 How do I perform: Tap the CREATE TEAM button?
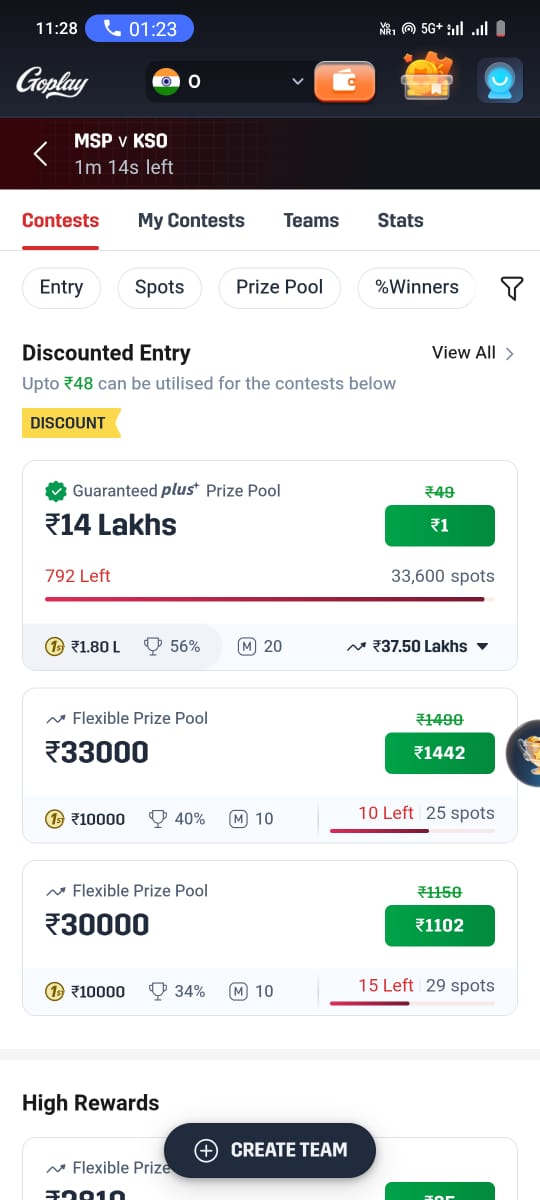pos(270,1150)
